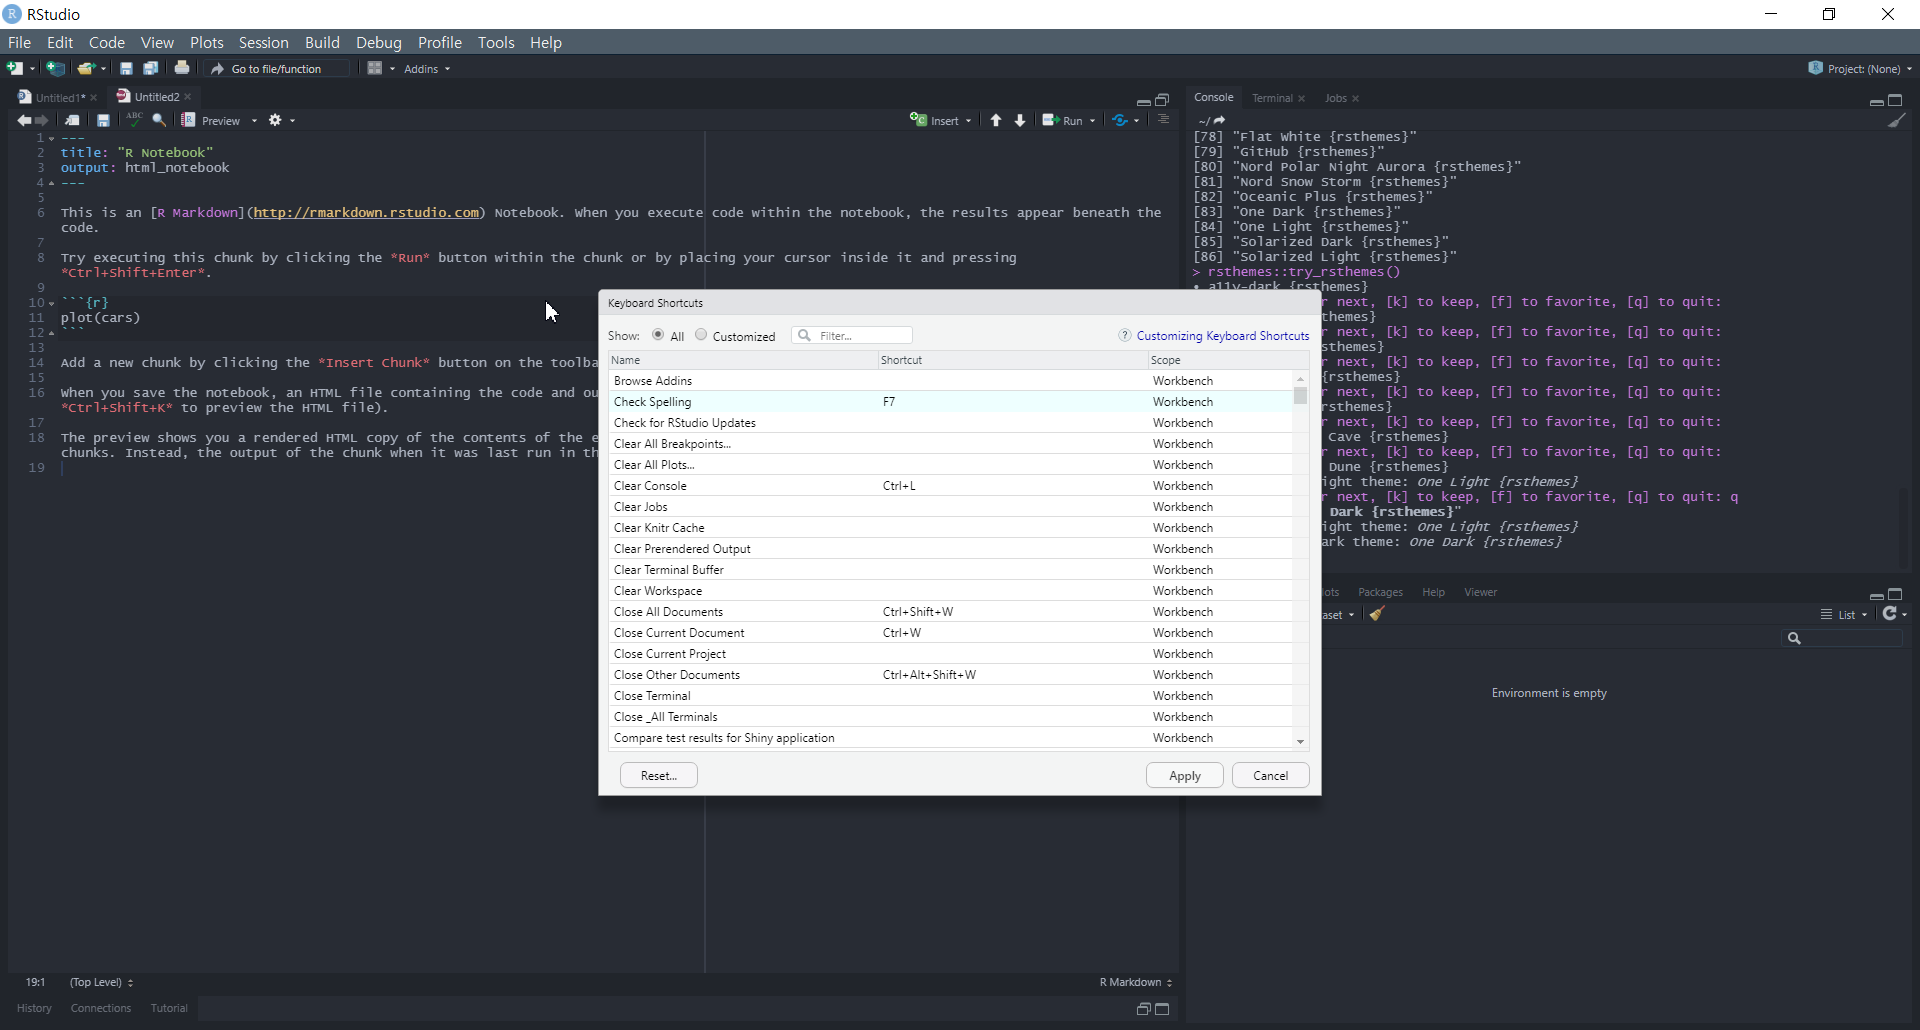Collapse the code chunk at line 10

[x=51, y=303]
